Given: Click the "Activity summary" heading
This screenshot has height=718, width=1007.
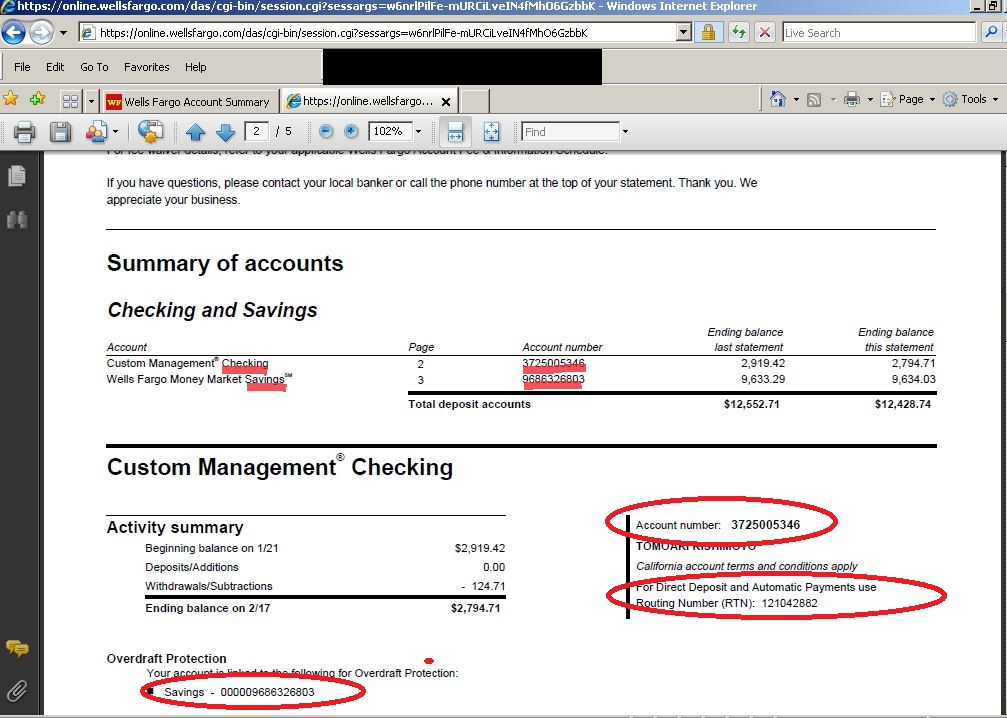Looking at the screenshot, I should [175, 527].
